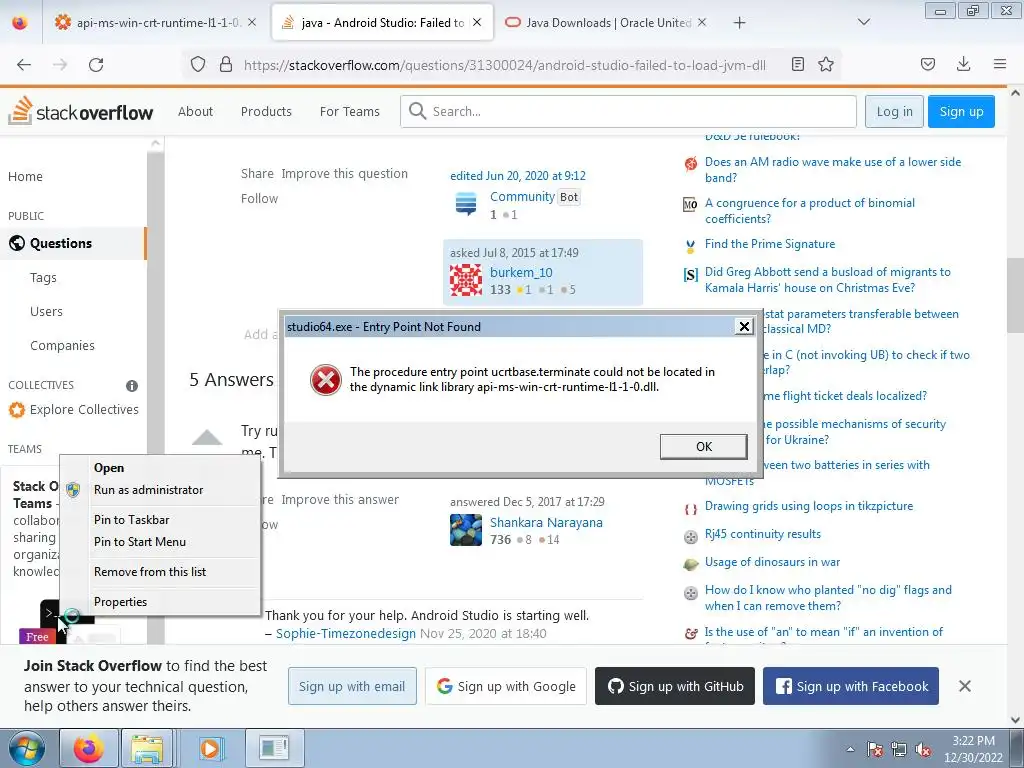Open the tracking protection shield icon
Image resolution: width=1024 pixels, height=768 pixels.
[x=198, y=64]
